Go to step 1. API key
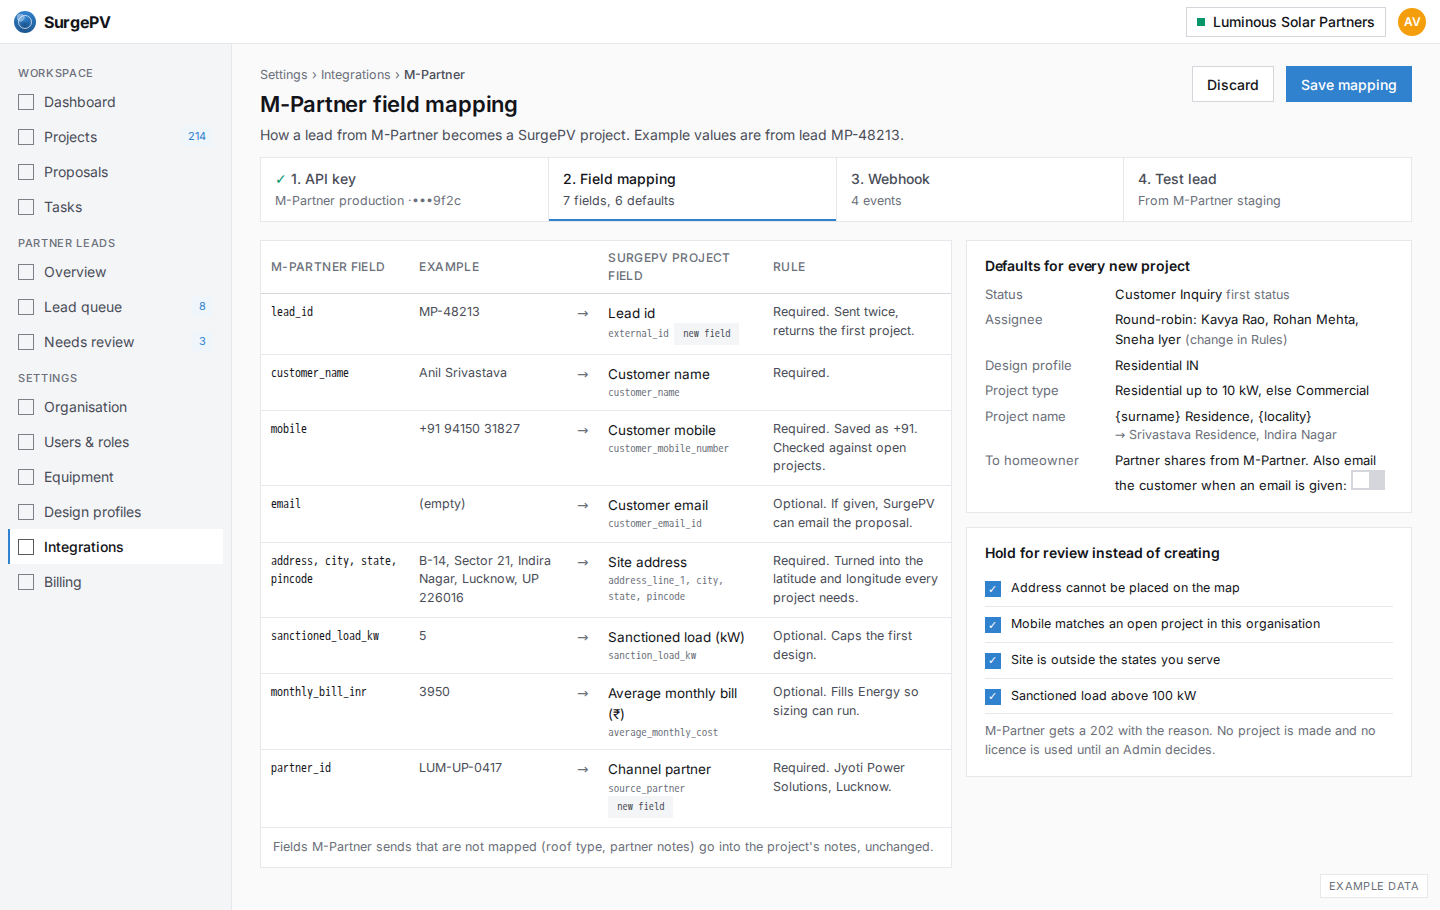This screenshot has width=1440, height=910. click(x=404, y=189)
